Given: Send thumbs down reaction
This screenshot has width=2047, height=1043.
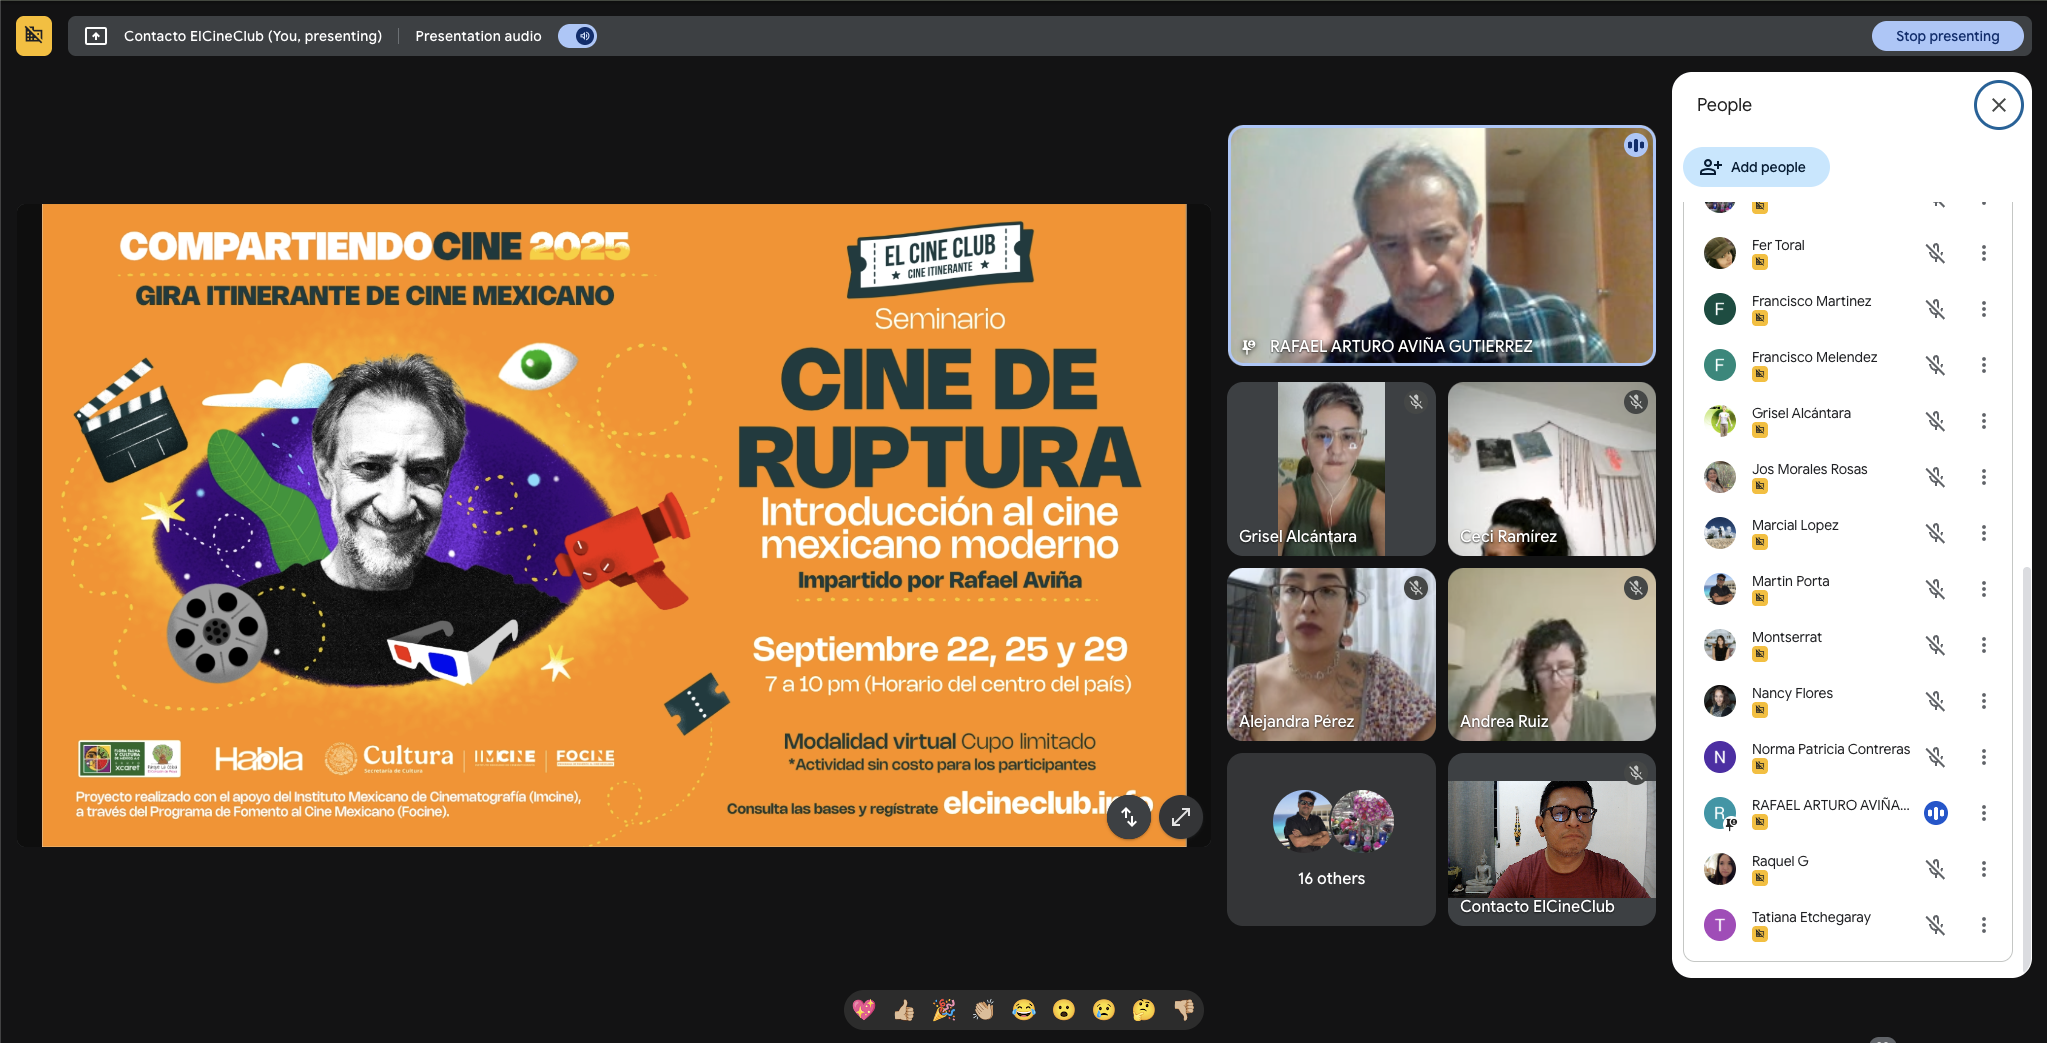Looking at the screenshot, I should (x=1184, y=1010).
